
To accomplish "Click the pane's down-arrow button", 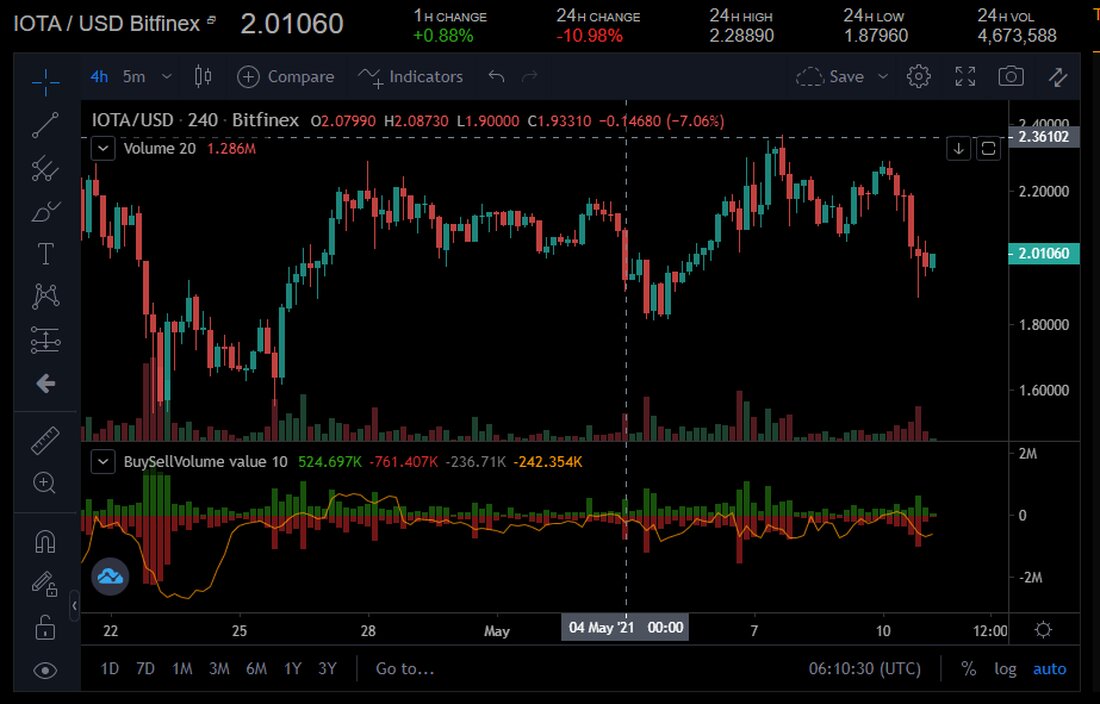I will (x=958, y=149).
